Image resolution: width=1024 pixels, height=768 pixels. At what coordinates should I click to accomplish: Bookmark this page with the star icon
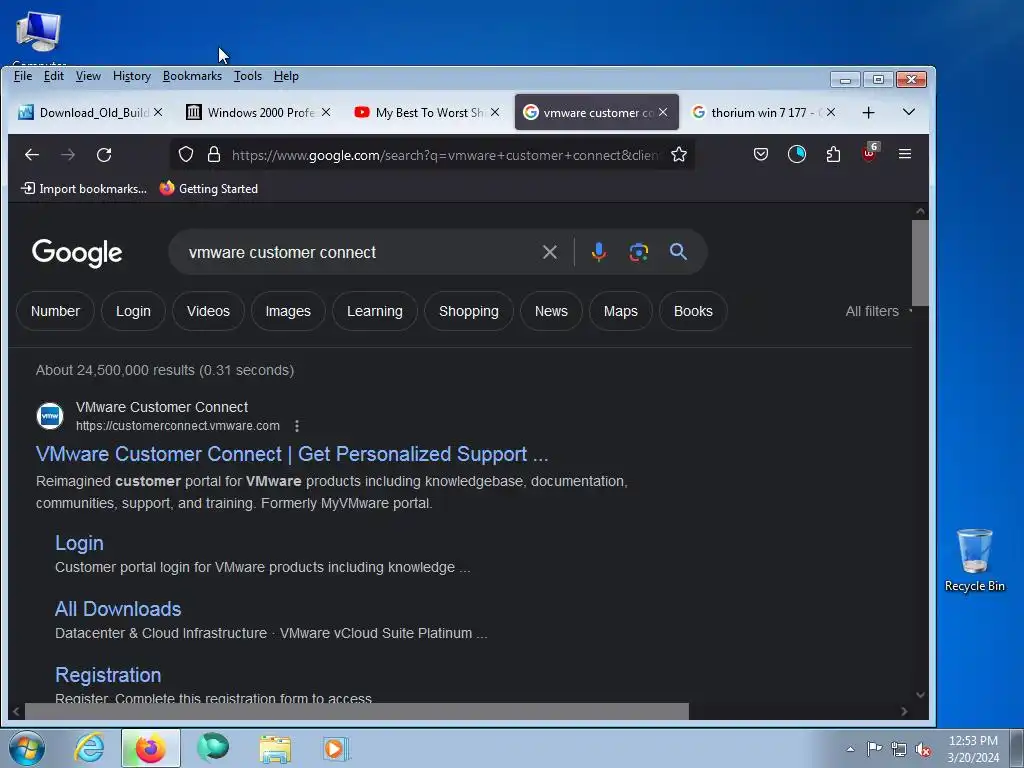point(679,155)
